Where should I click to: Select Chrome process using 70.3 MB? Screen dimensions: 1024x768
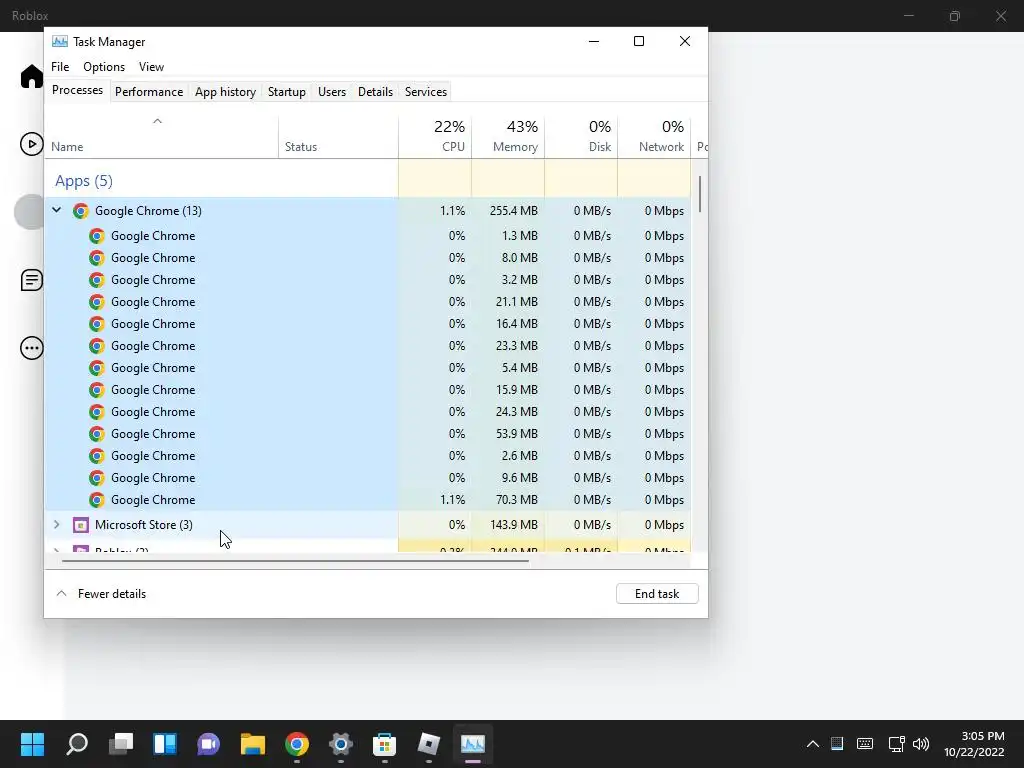click(368, 500)
